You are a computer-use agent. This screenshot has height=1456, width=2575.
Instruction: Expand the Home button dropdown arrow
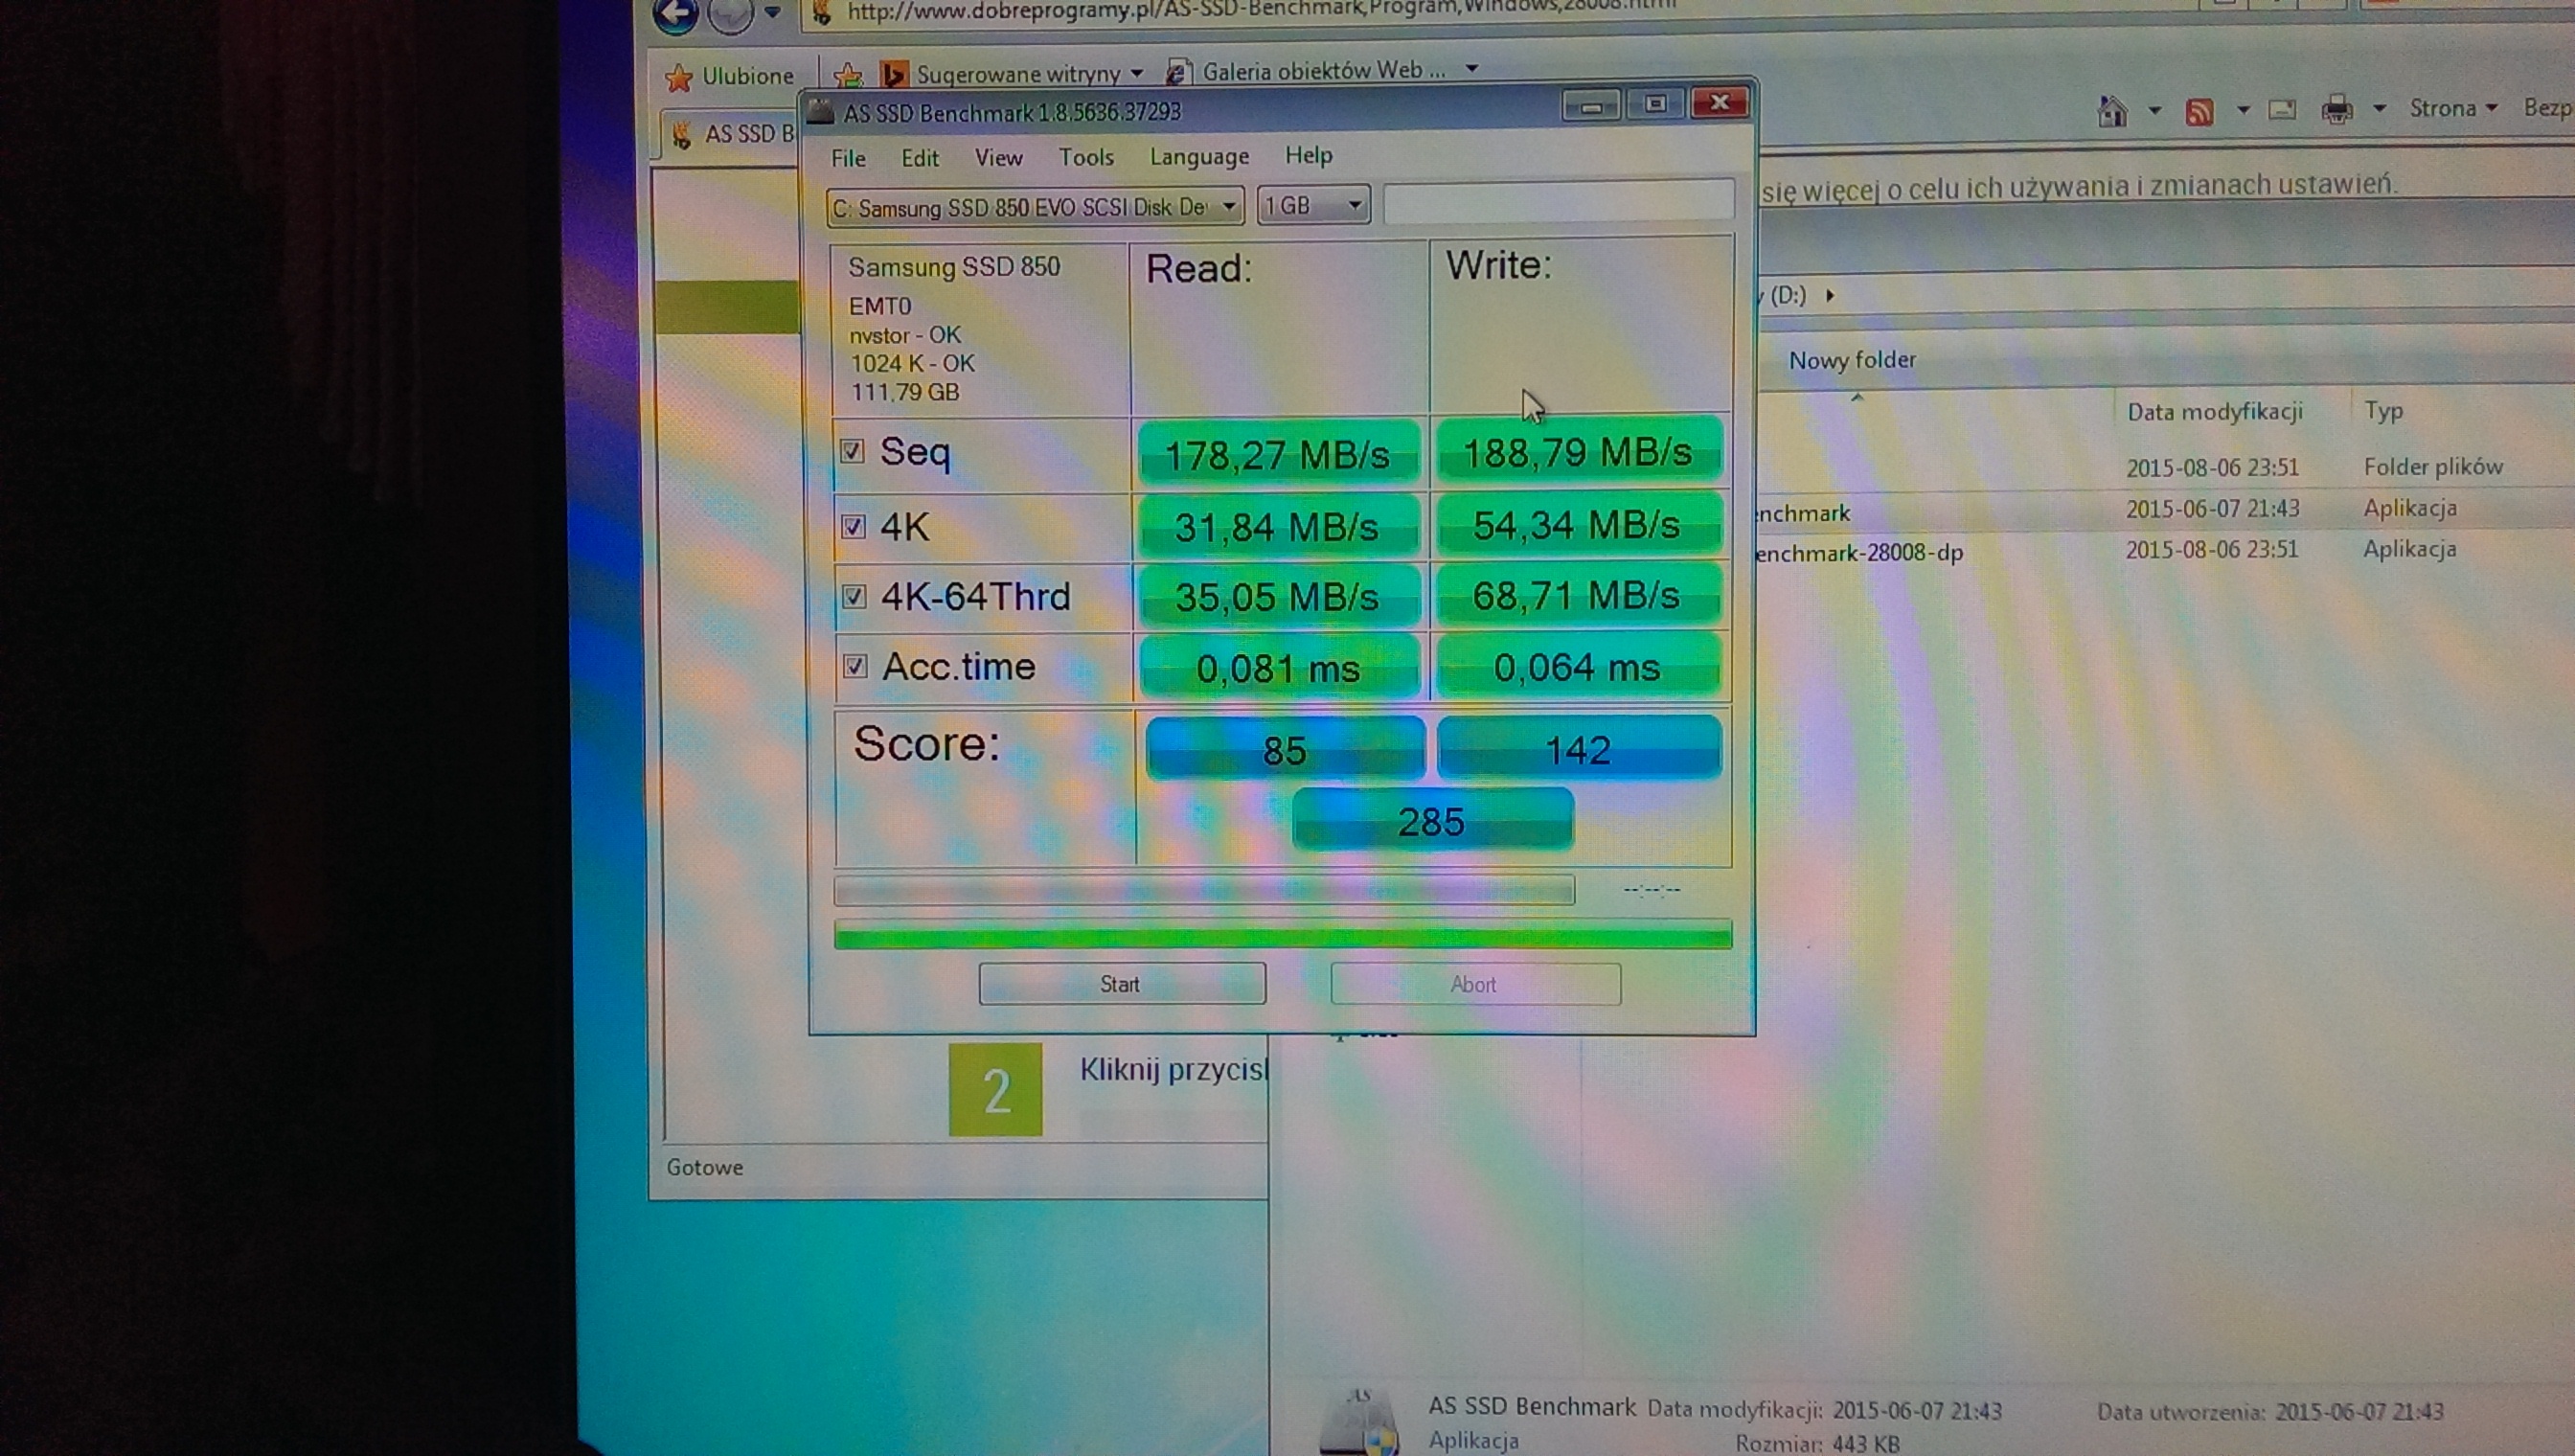[2155, 110]
